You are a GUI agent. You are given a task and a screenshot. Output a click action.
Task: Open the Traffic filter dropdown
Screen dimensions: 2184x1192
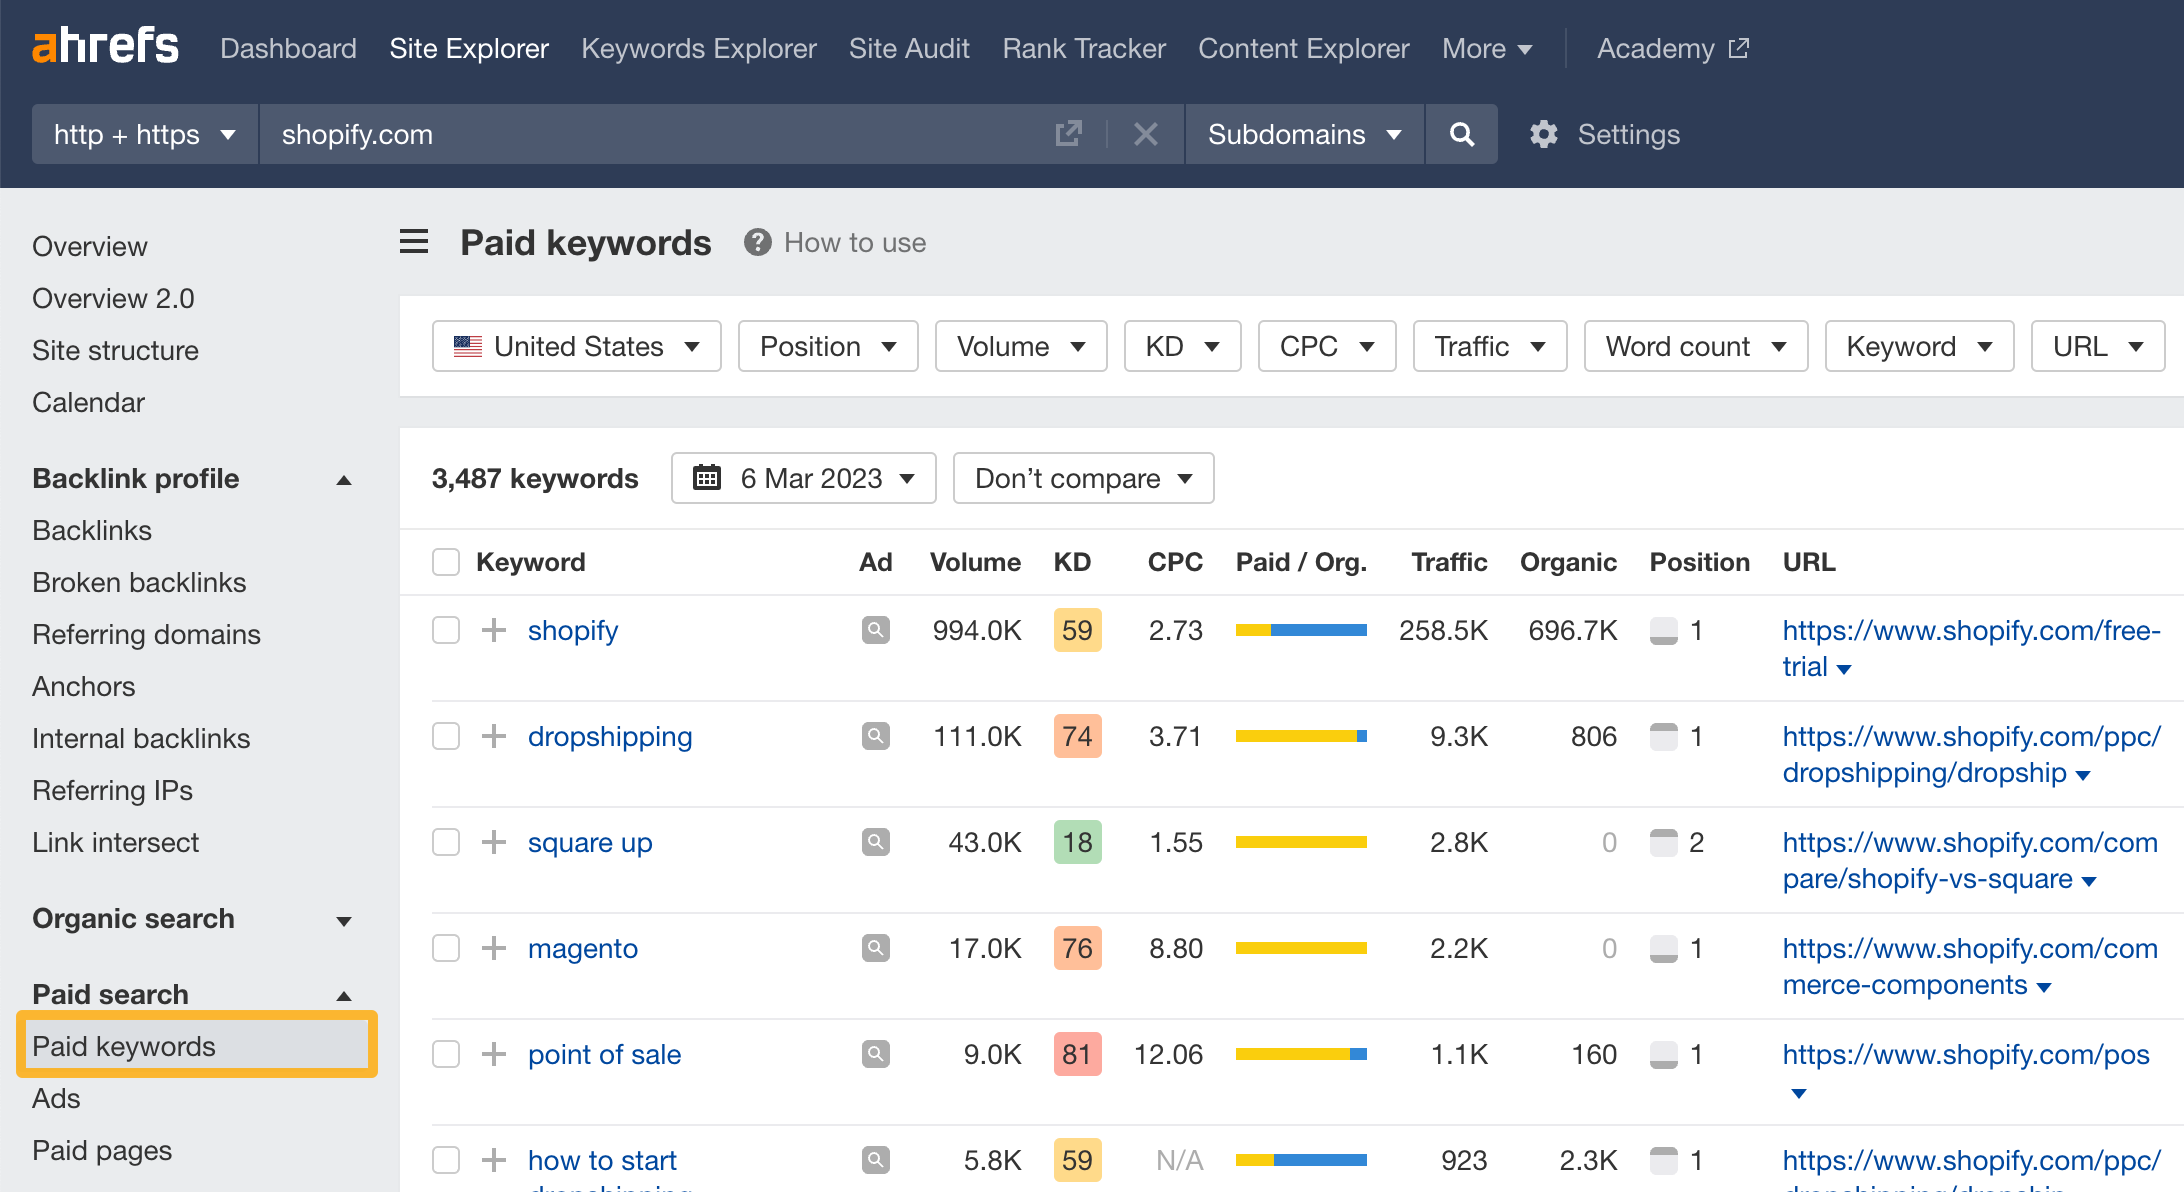coord(1487,346)
